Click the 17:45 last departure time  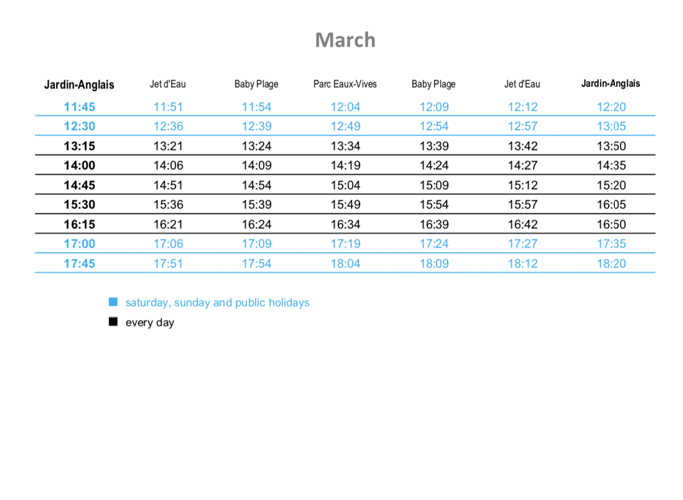[79, 264]
